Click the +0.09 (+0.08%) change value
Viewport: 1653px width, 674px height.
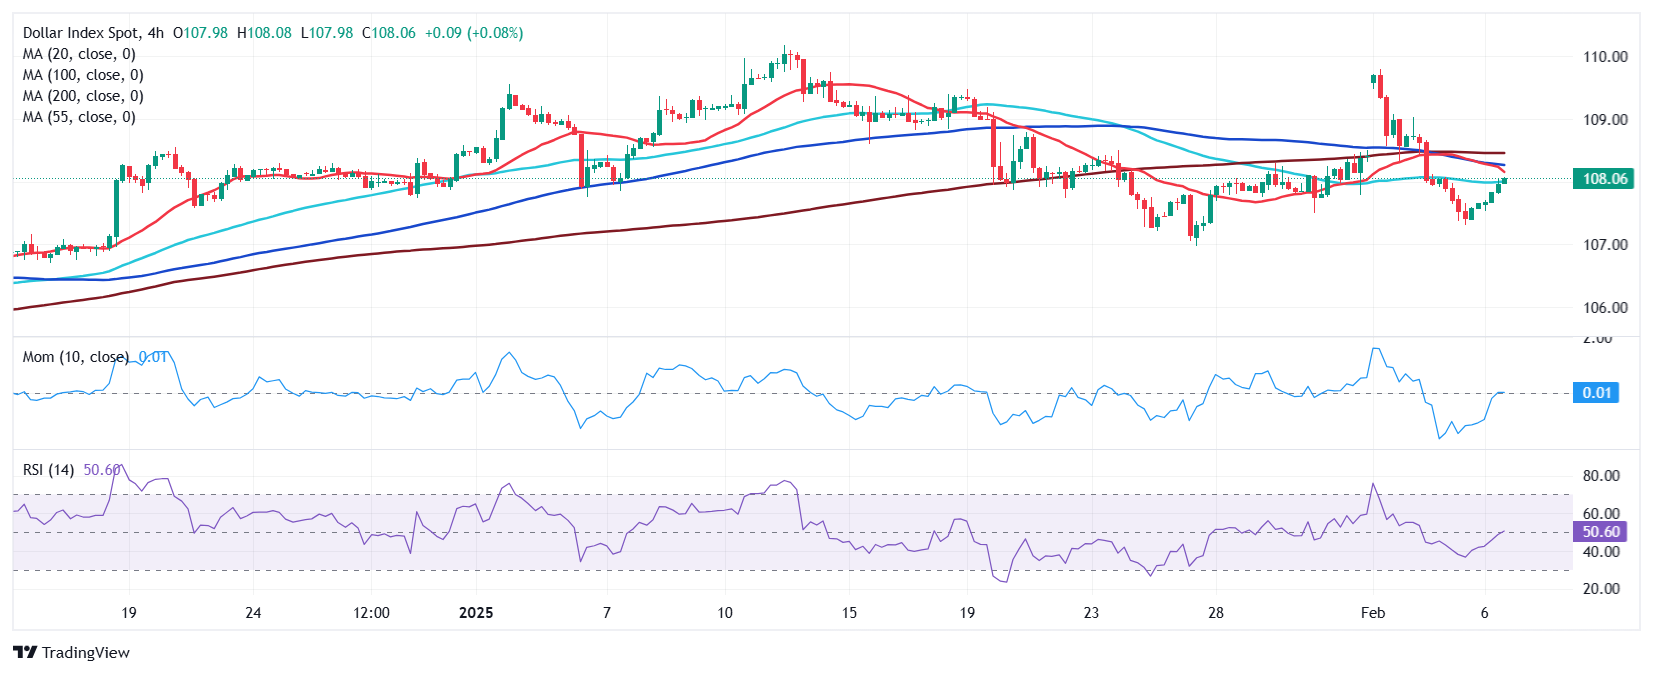pos(474,33)
